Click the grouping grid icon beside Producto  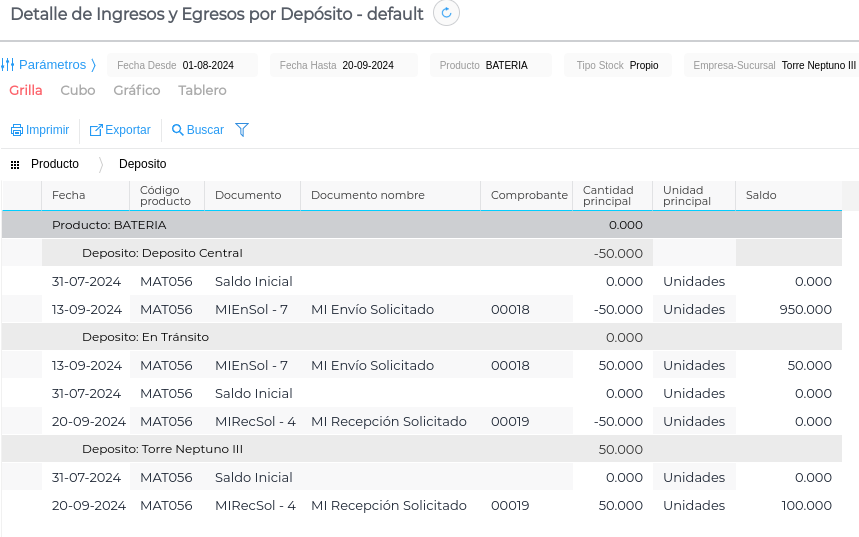(x=15, y=164)
